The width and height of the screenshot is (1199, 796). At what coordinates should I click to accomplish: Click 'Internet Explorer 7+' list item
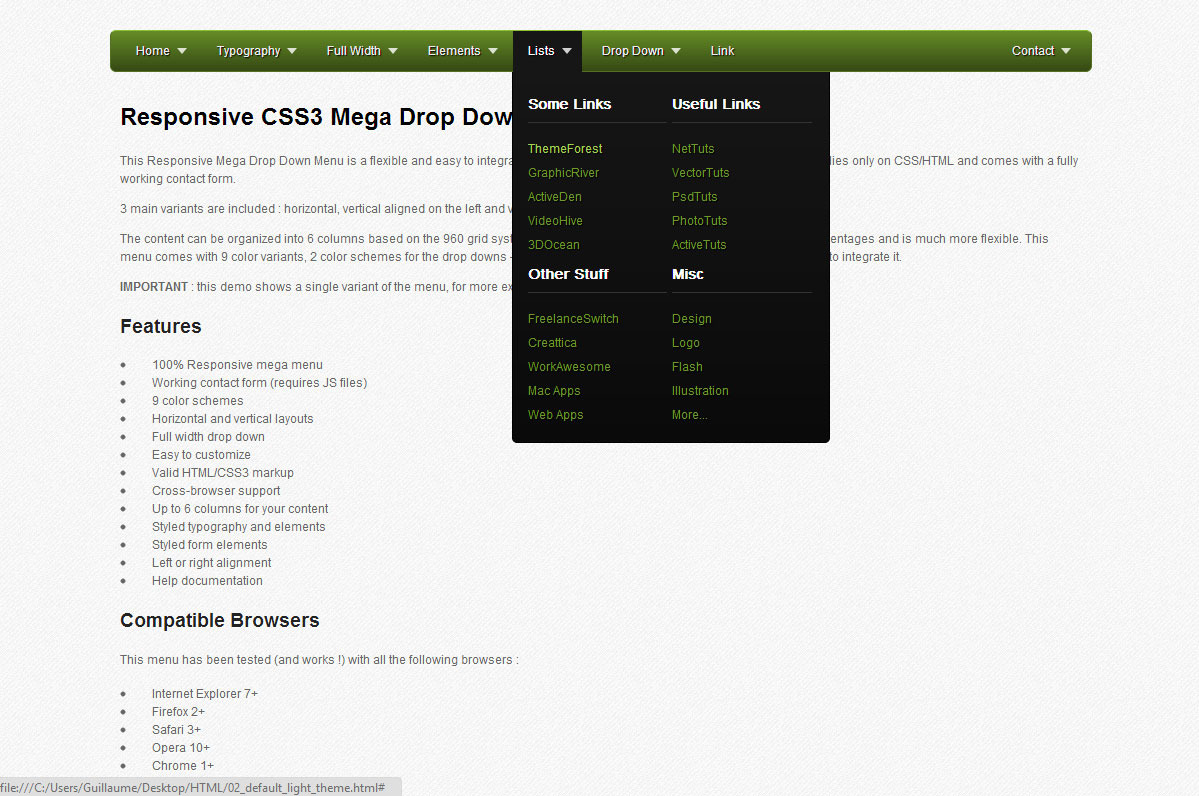pos(205,694)
